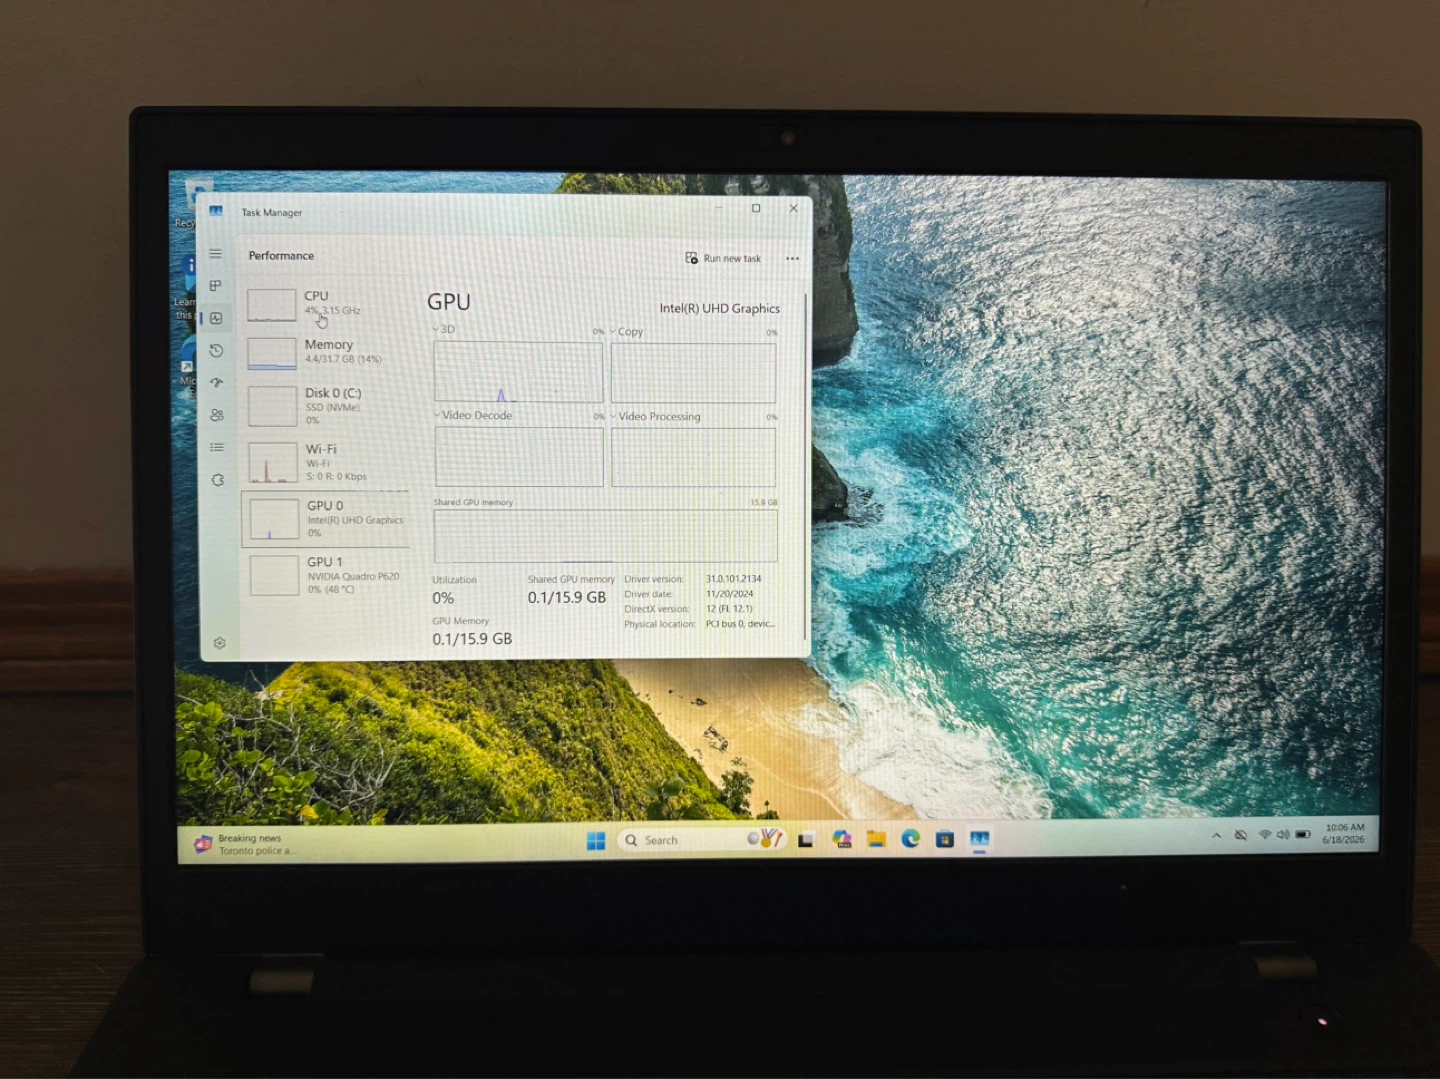Open the App history page icon
Viewport: 1440px width, 1079px height.
point(216,350)
